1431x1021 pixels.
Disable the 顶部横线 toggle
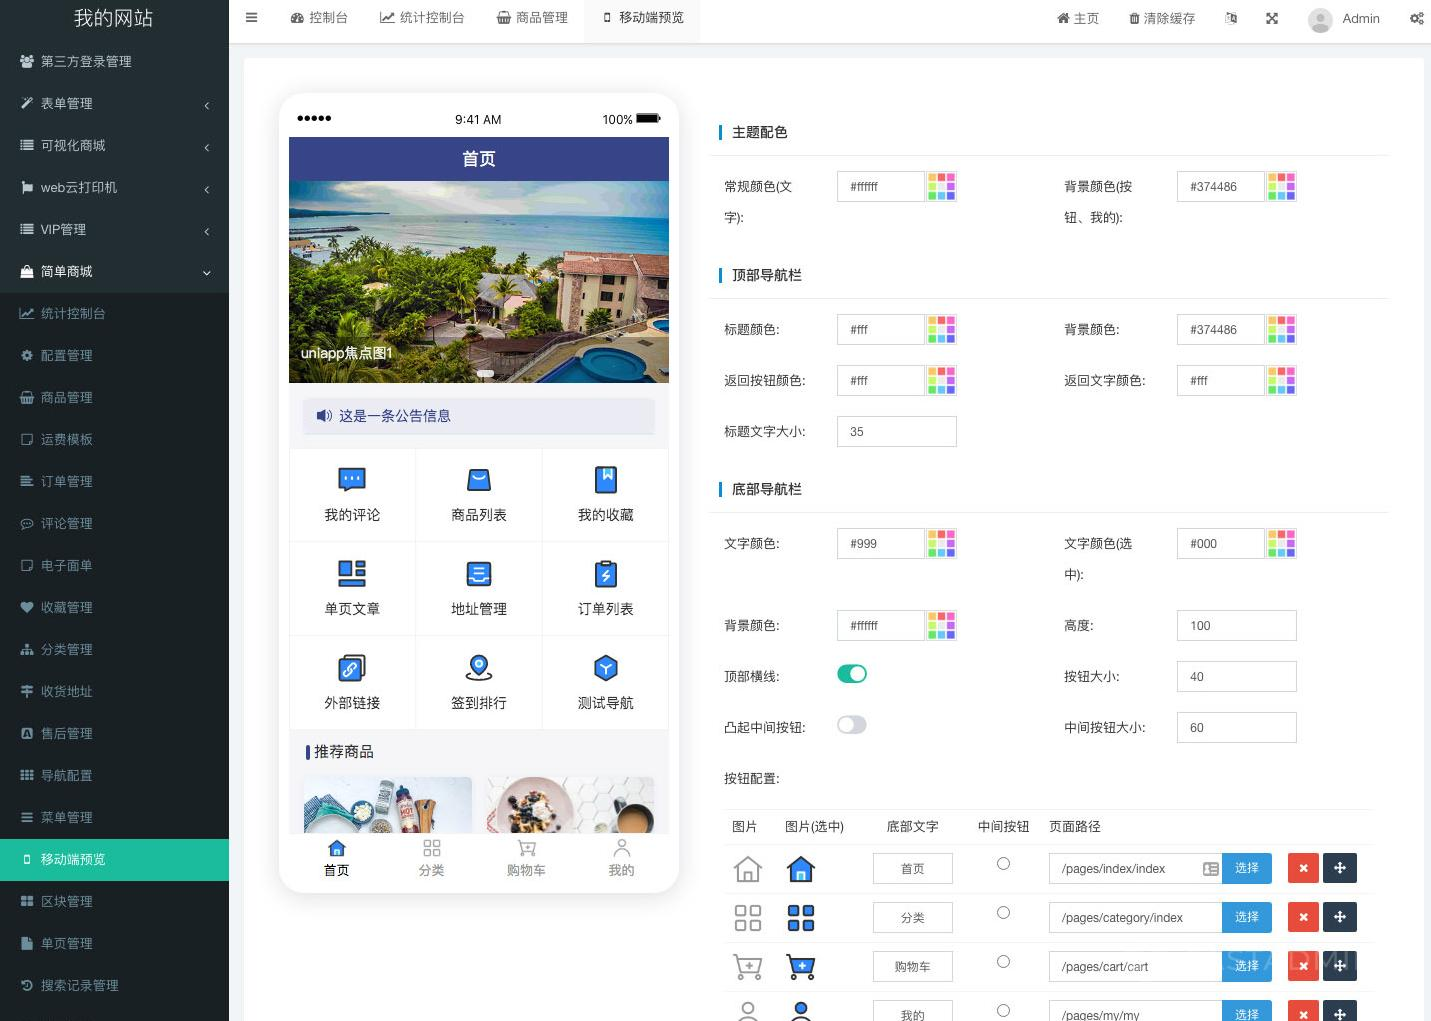852,674
